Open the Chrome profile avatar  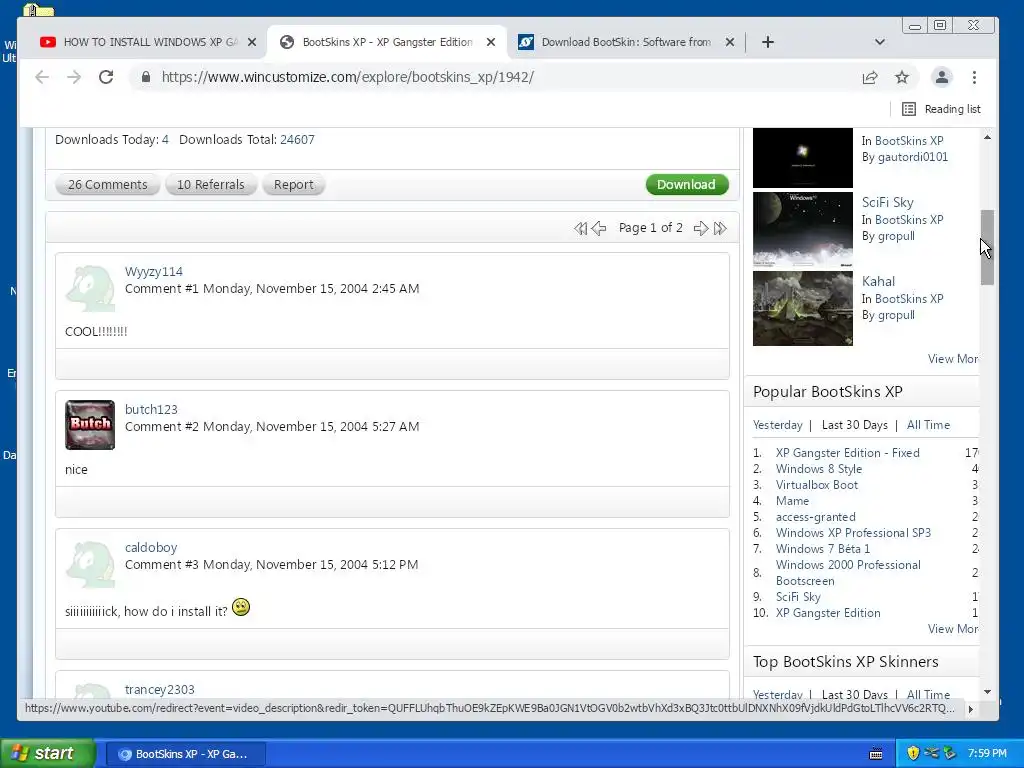(941, 78)
